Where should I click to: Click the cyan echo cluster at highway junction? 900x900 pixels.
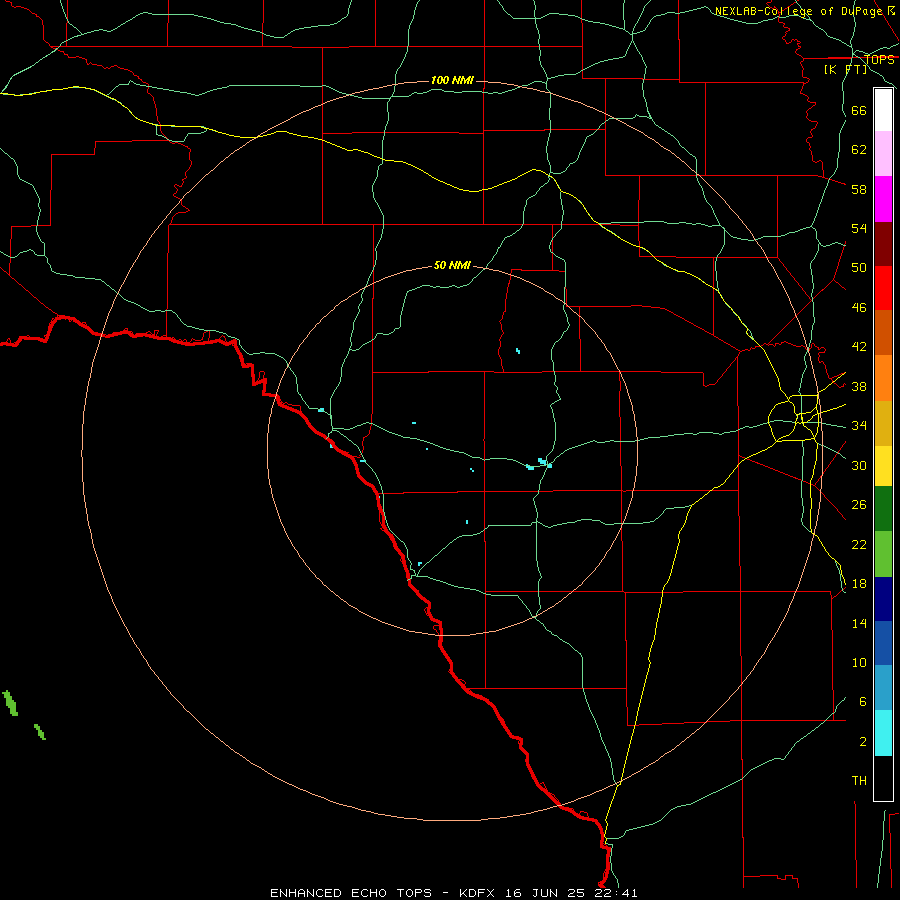[540, 464]
